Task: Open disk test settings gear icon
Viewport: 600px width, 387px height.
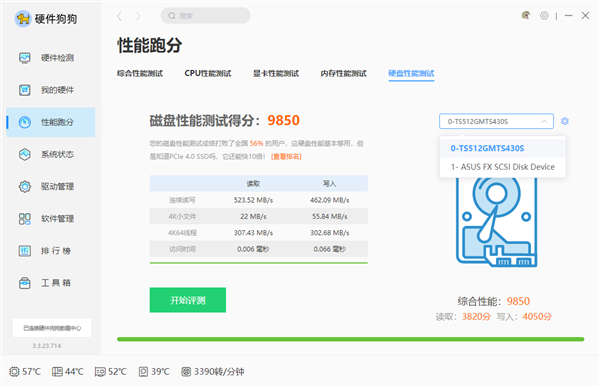Action: [x=565, y=121]
